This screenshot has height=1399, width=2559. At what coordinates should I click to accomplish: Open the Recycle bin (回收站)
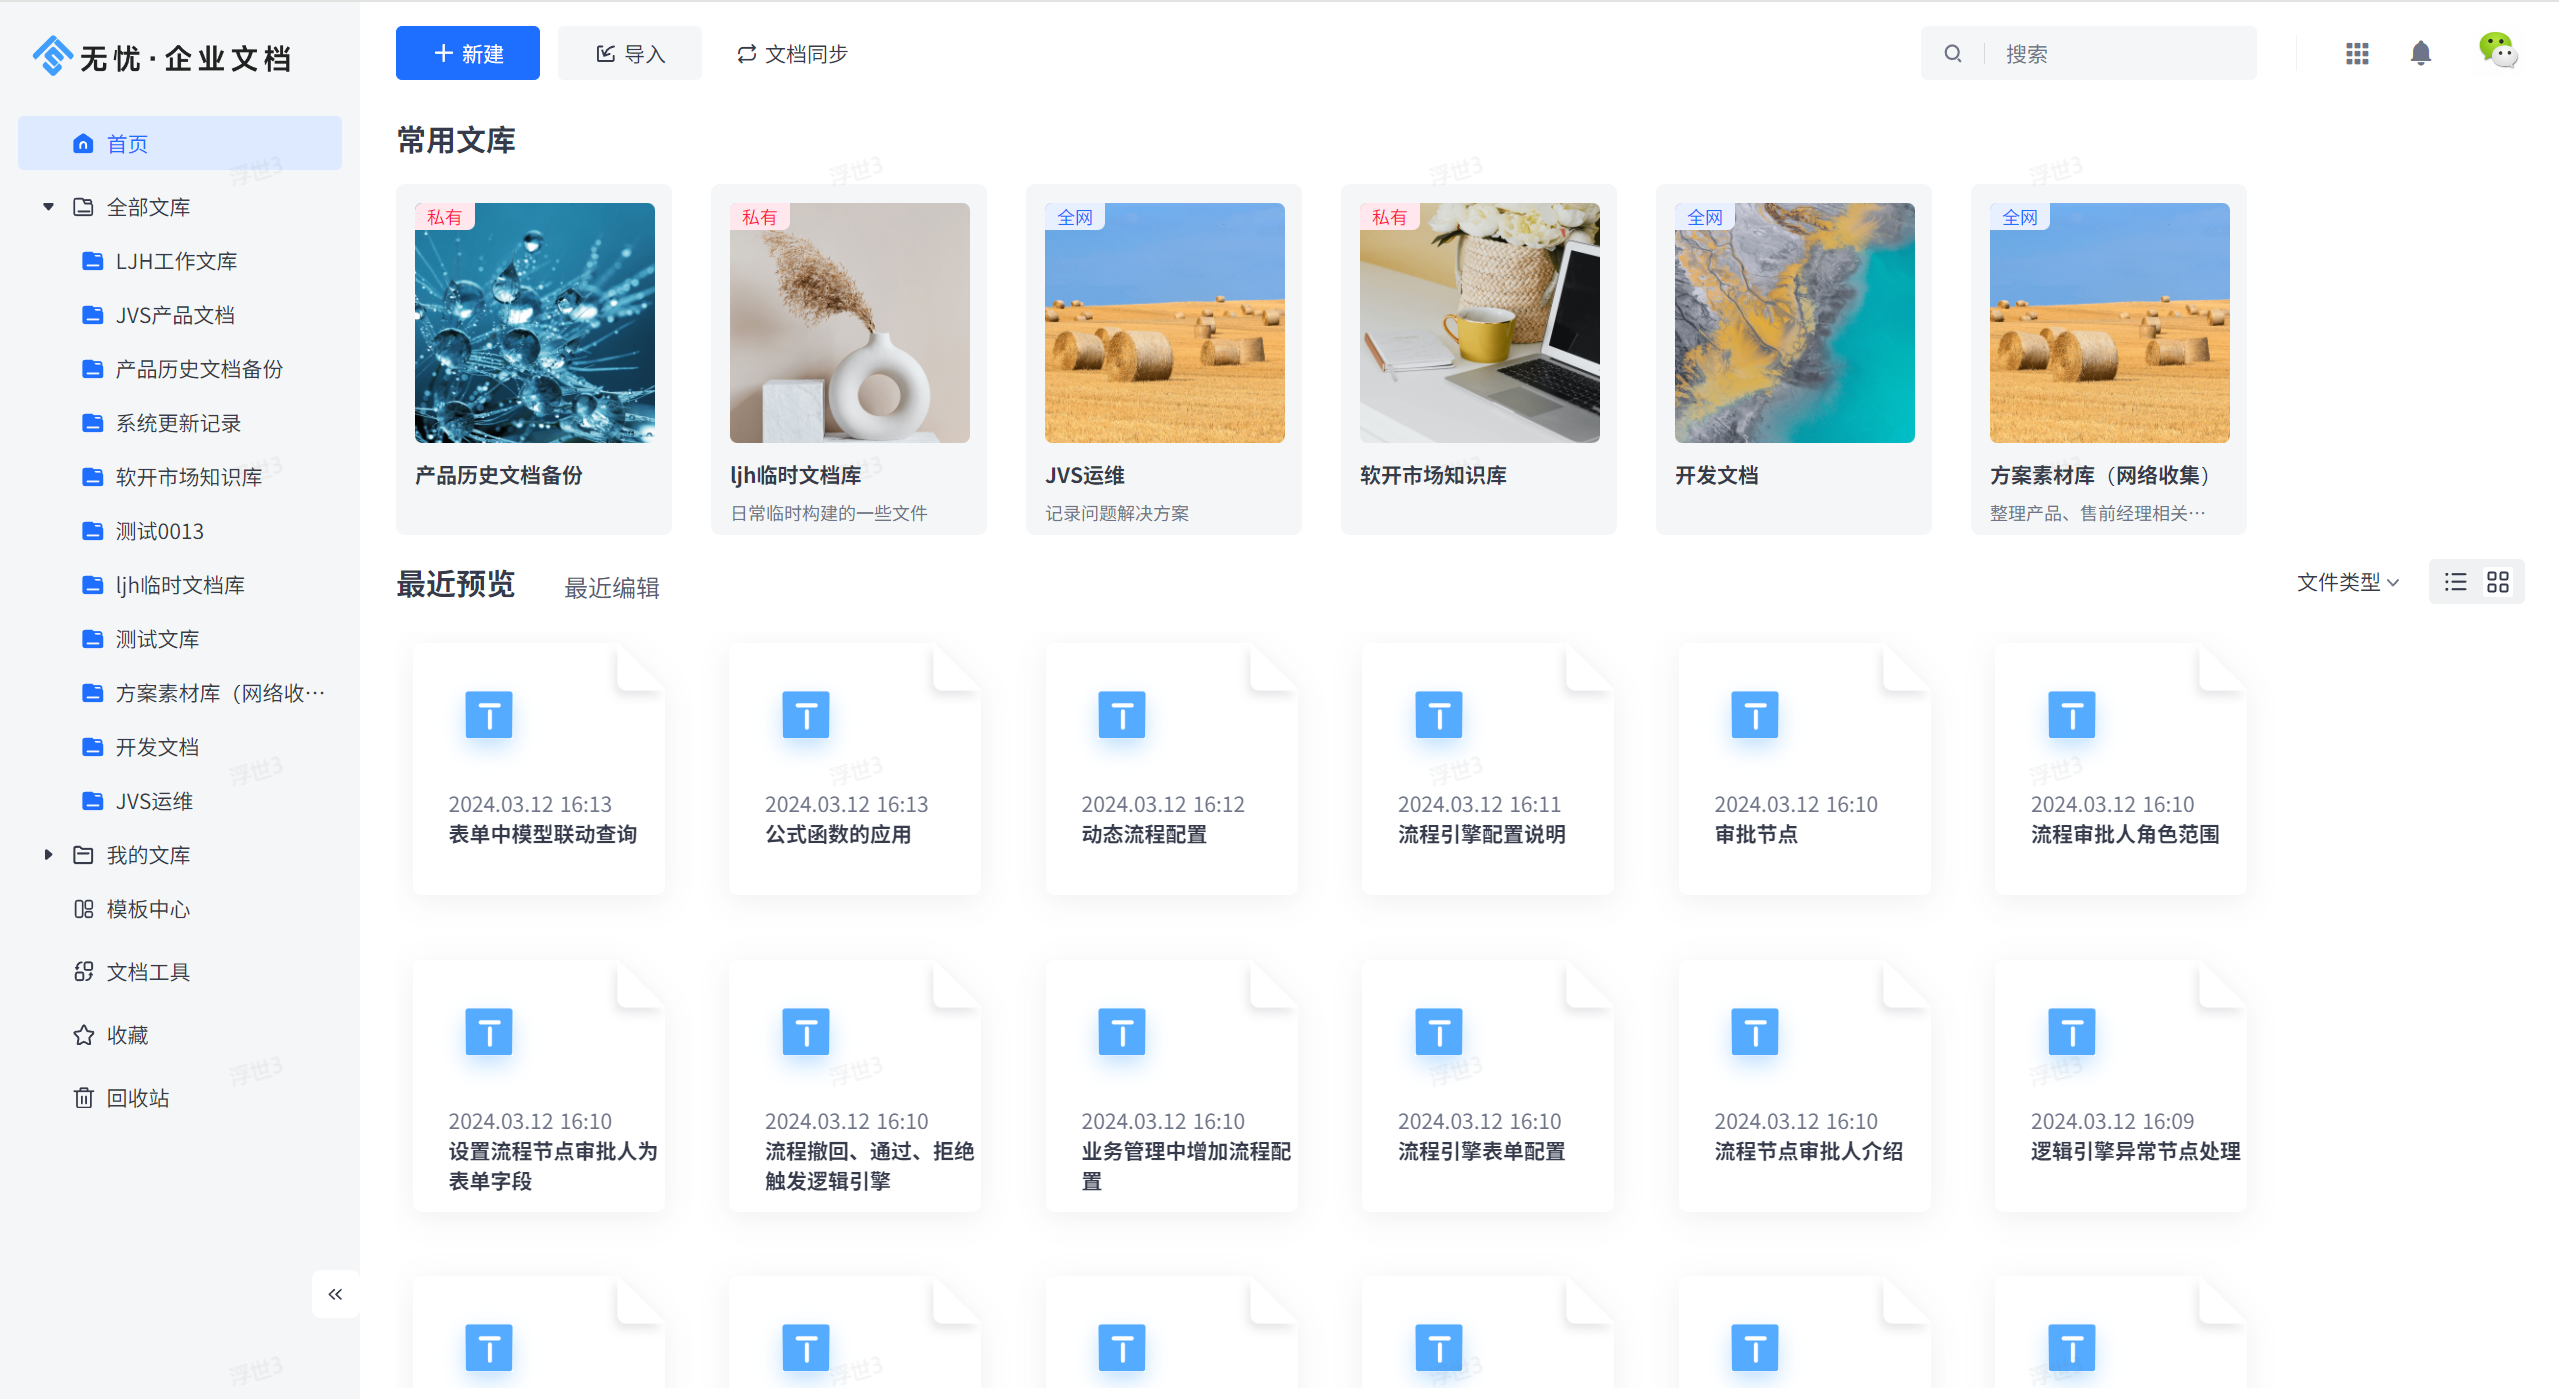pyautogui.click(x=137, y=1098)
